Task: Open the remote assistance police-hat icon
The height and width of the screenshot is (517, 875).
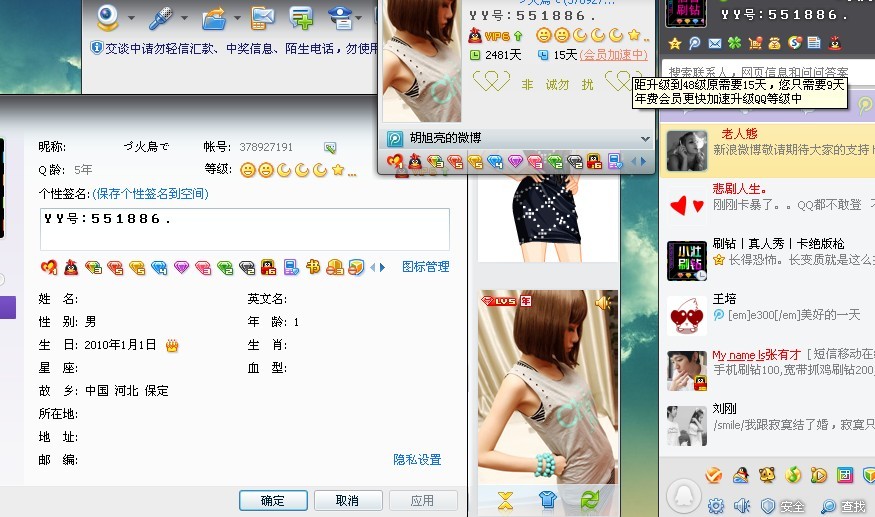Action: (x=340, y=18)
